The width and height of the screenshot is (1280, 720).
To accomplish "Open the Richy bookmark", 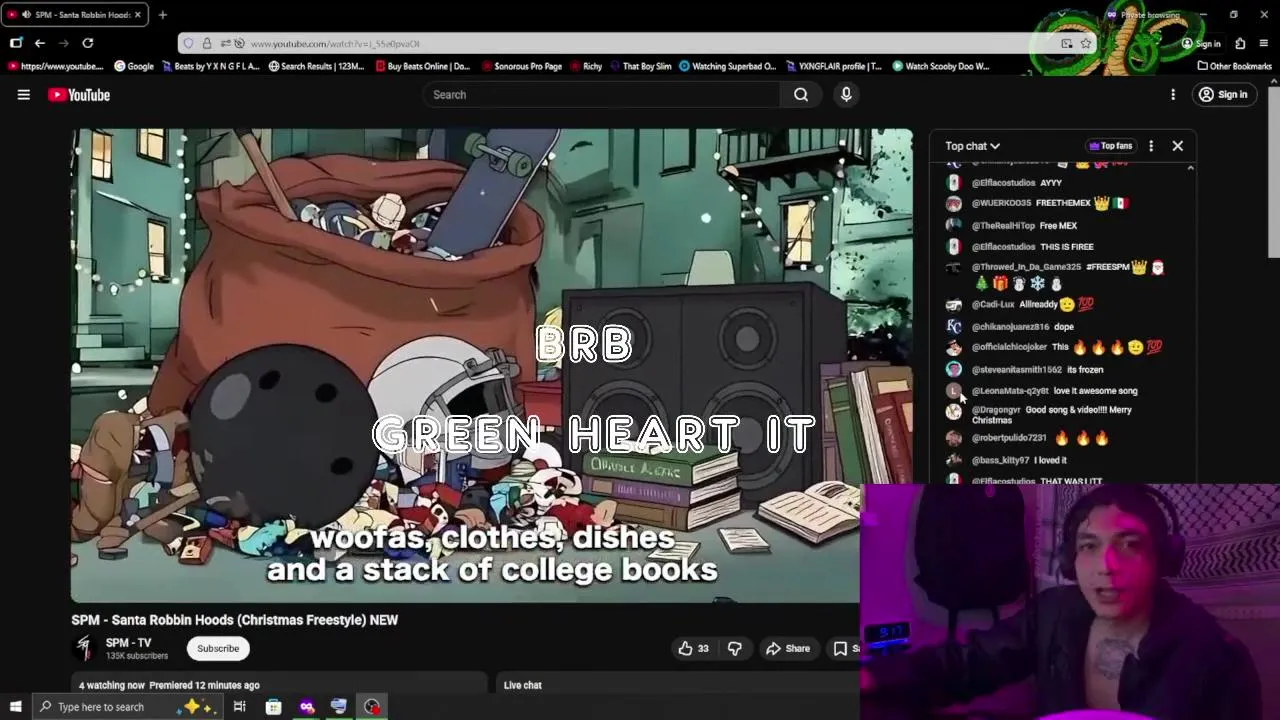I will (586, 66).
